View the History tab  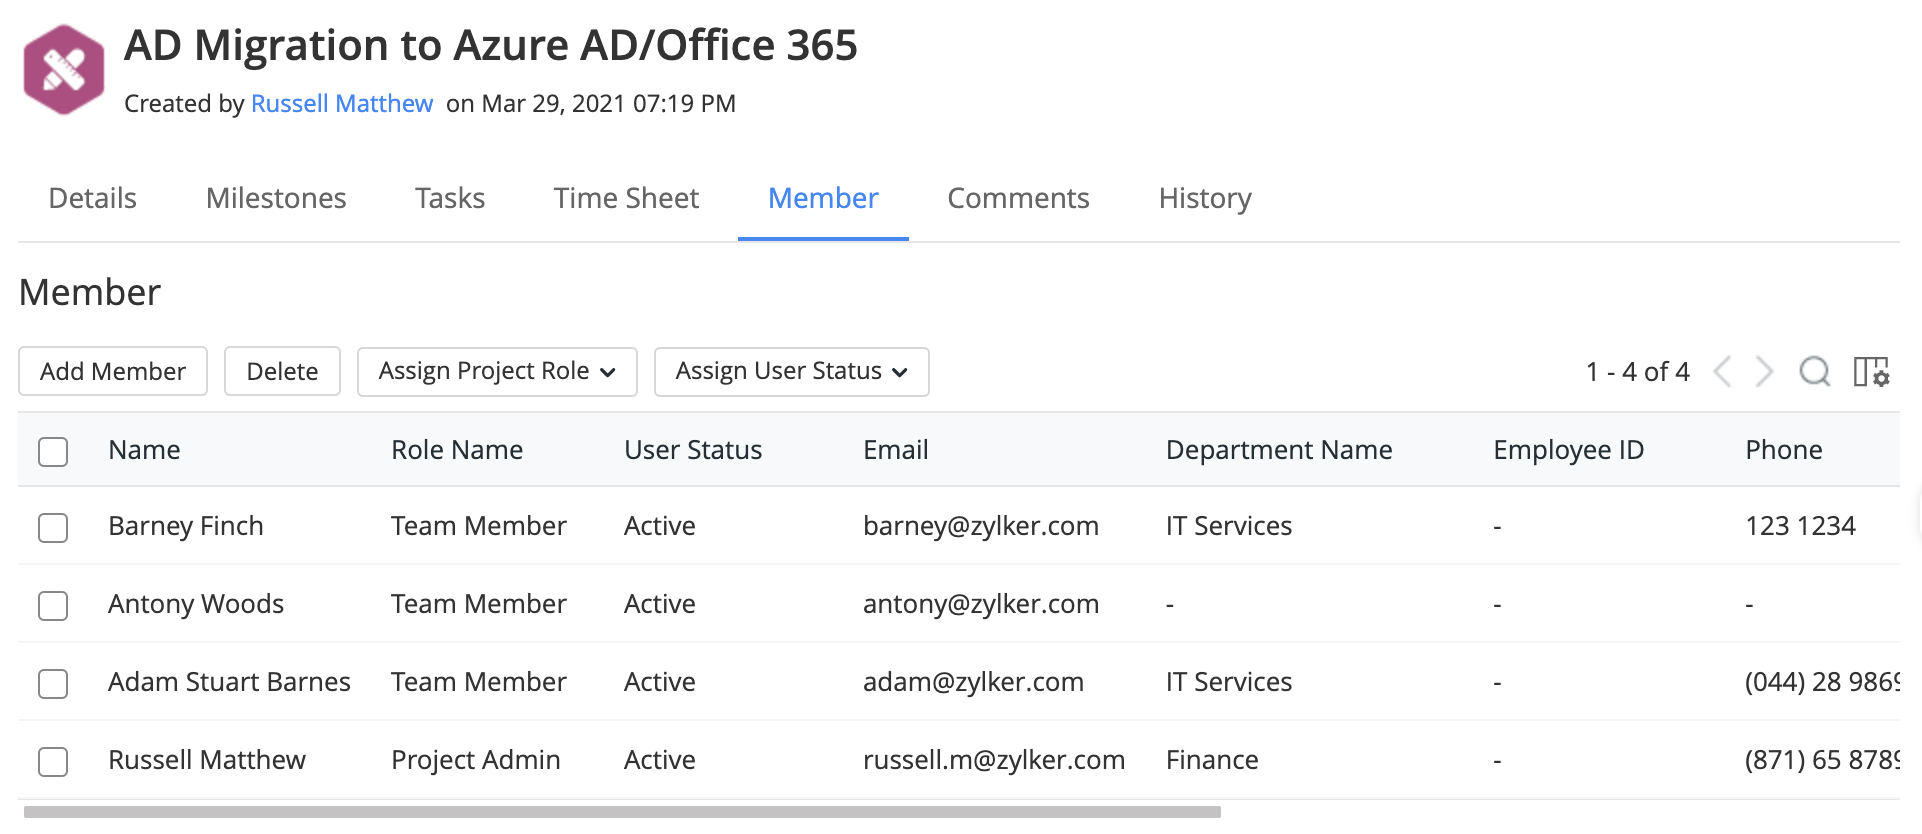click(x=1205, y=198)
